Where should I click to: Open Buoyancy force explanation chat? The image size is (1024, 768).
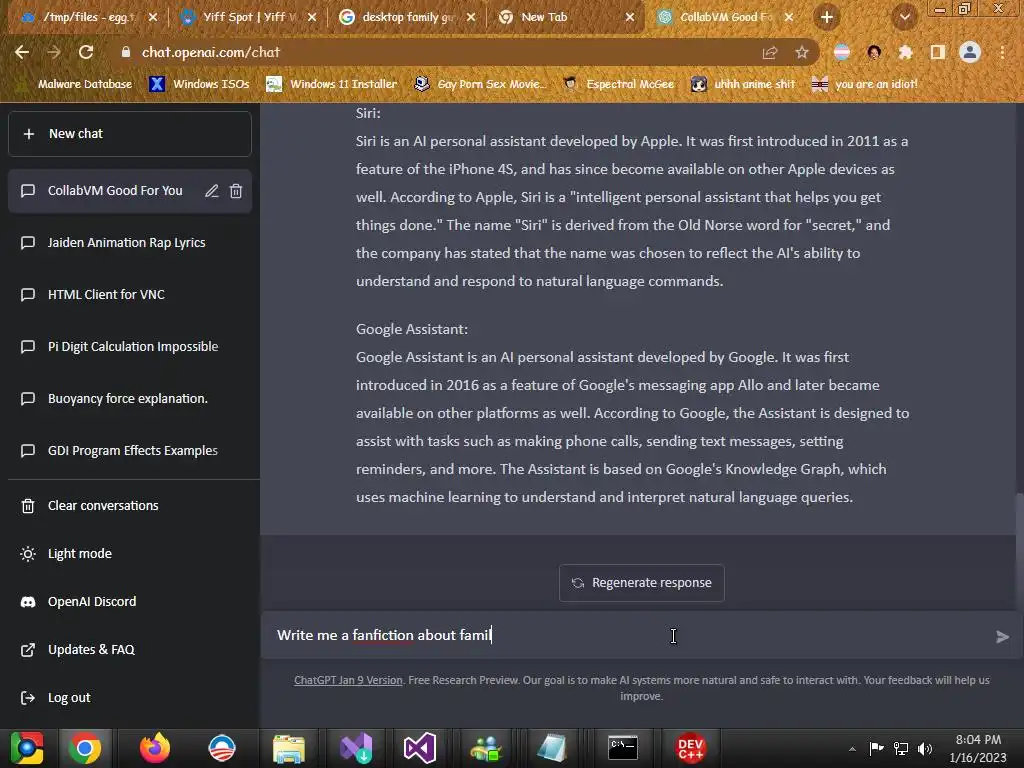tap(131, 399)
